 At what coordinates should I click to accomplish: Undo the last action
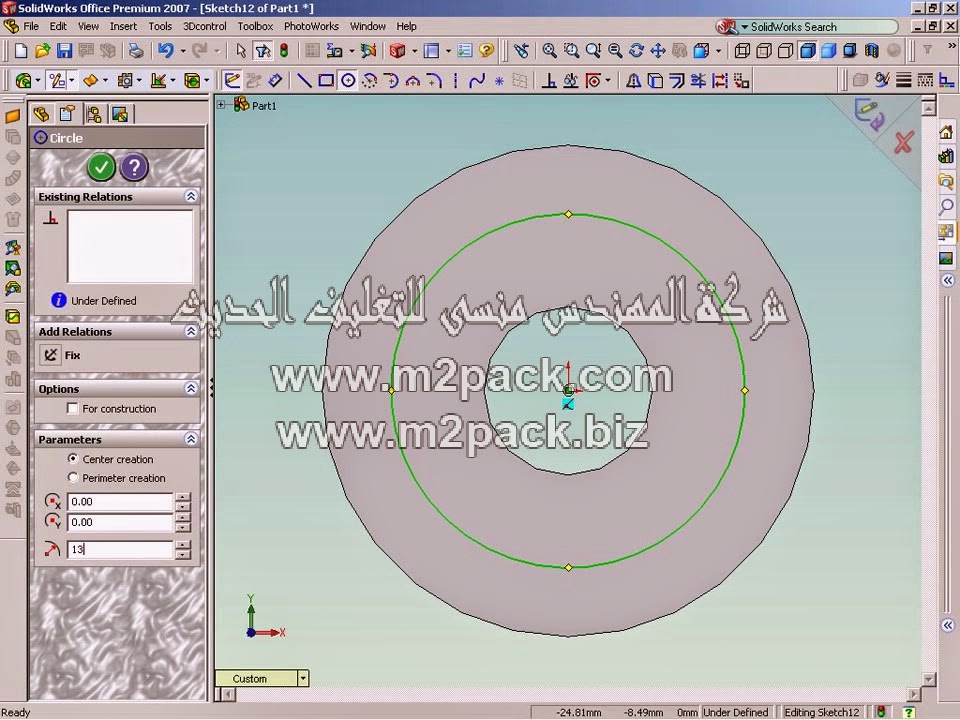165,51
